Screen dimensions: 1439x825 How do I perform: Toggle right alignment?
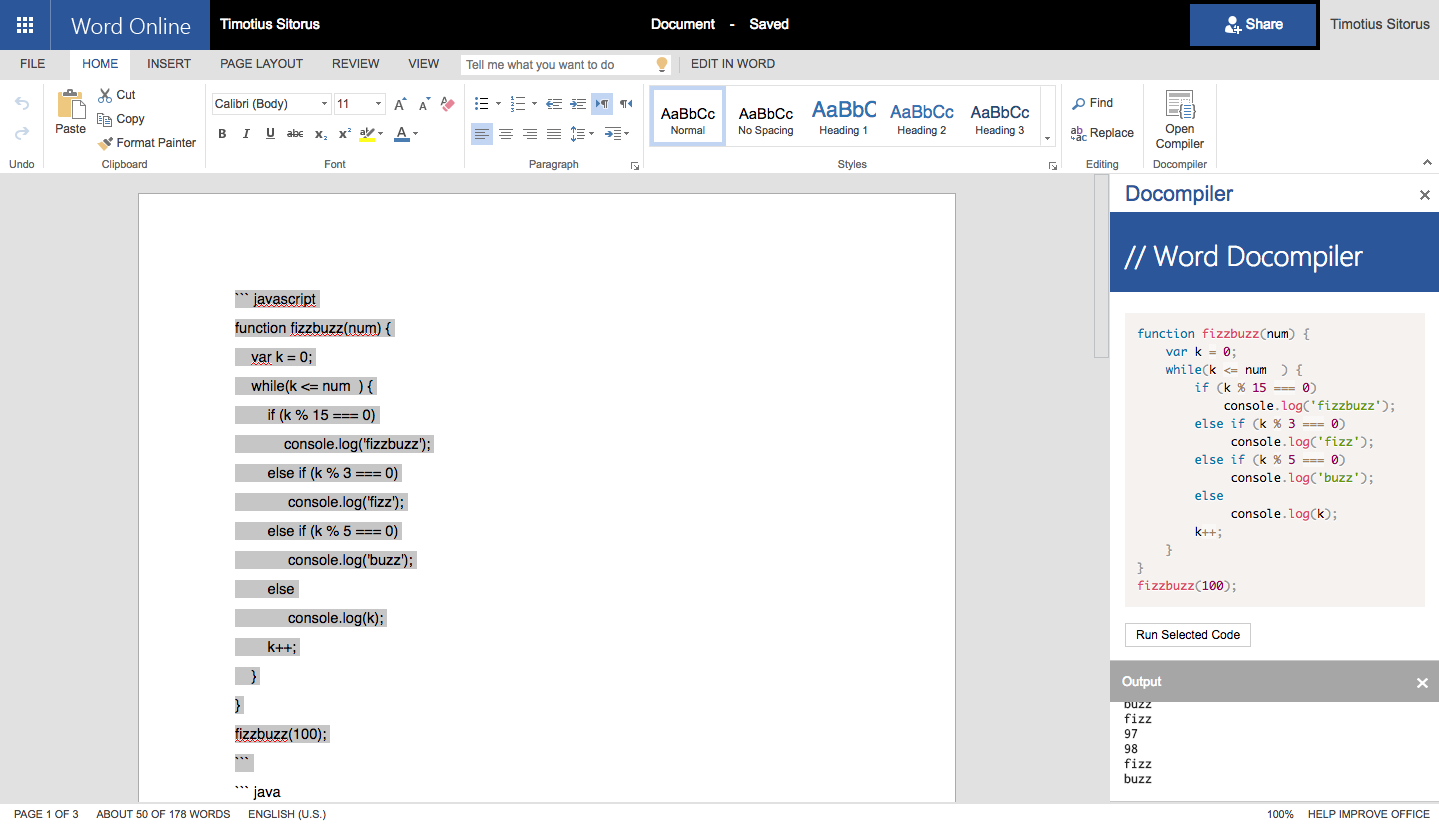[x=530, y=134]
